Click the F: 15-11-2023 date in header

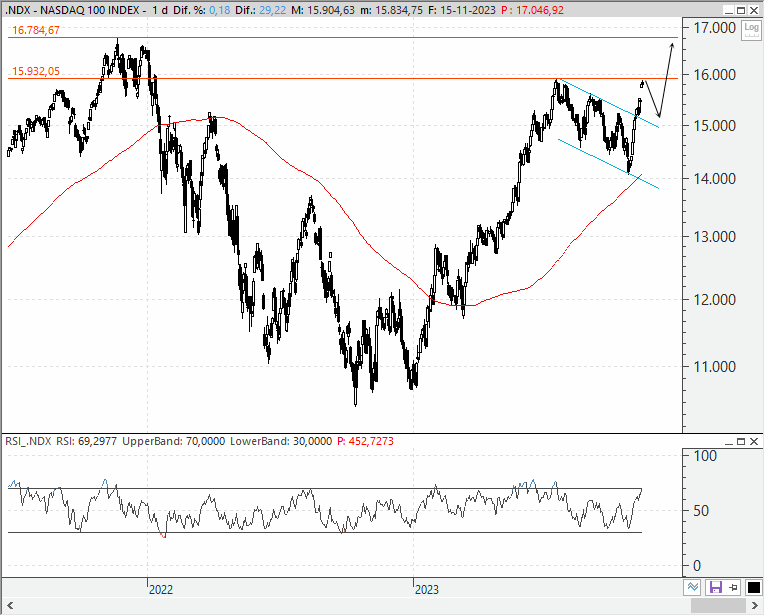[x=462, y=10]
